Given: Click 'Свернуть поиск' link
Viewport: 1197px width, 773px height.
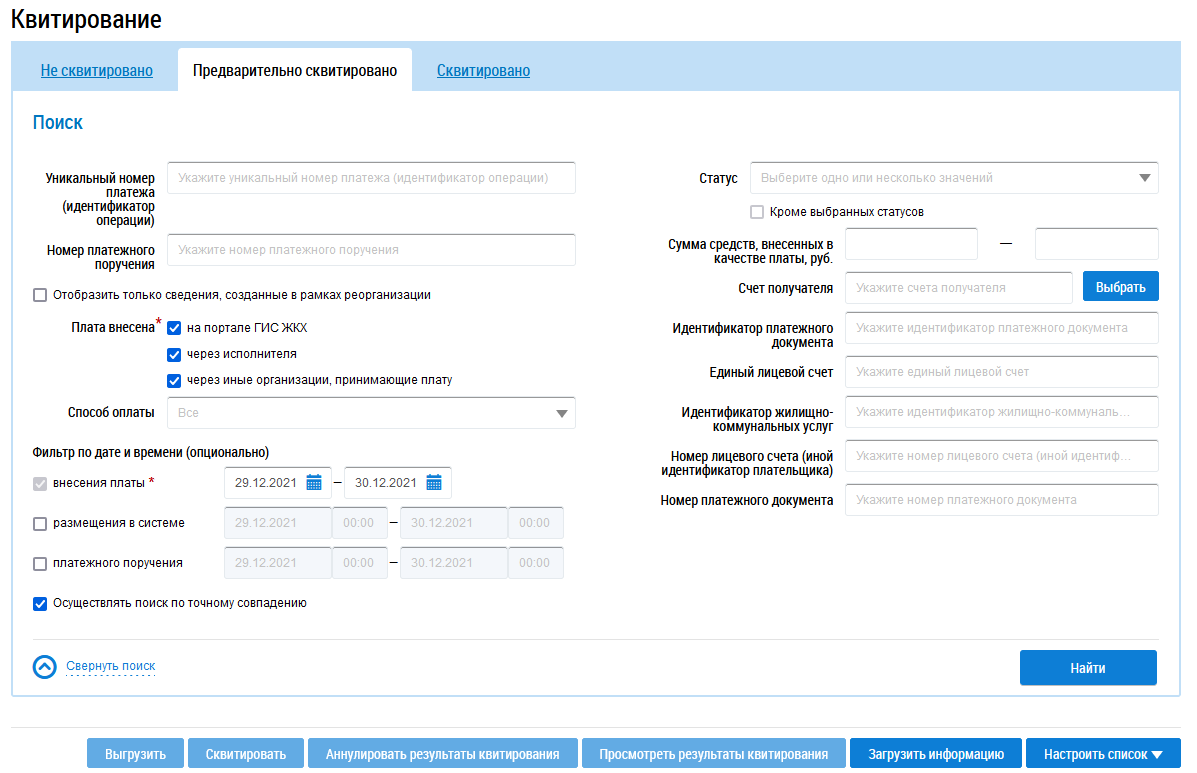Looking at the screenshot, I should coord(110,666).
